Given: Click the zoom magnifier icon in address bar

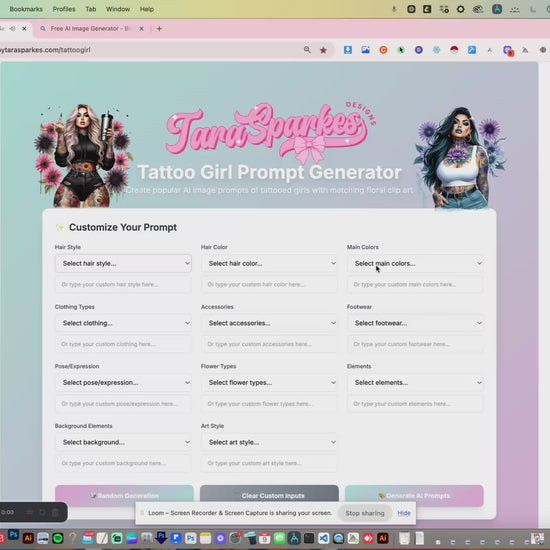Looking at the screenshot, I should pos(307,50).
